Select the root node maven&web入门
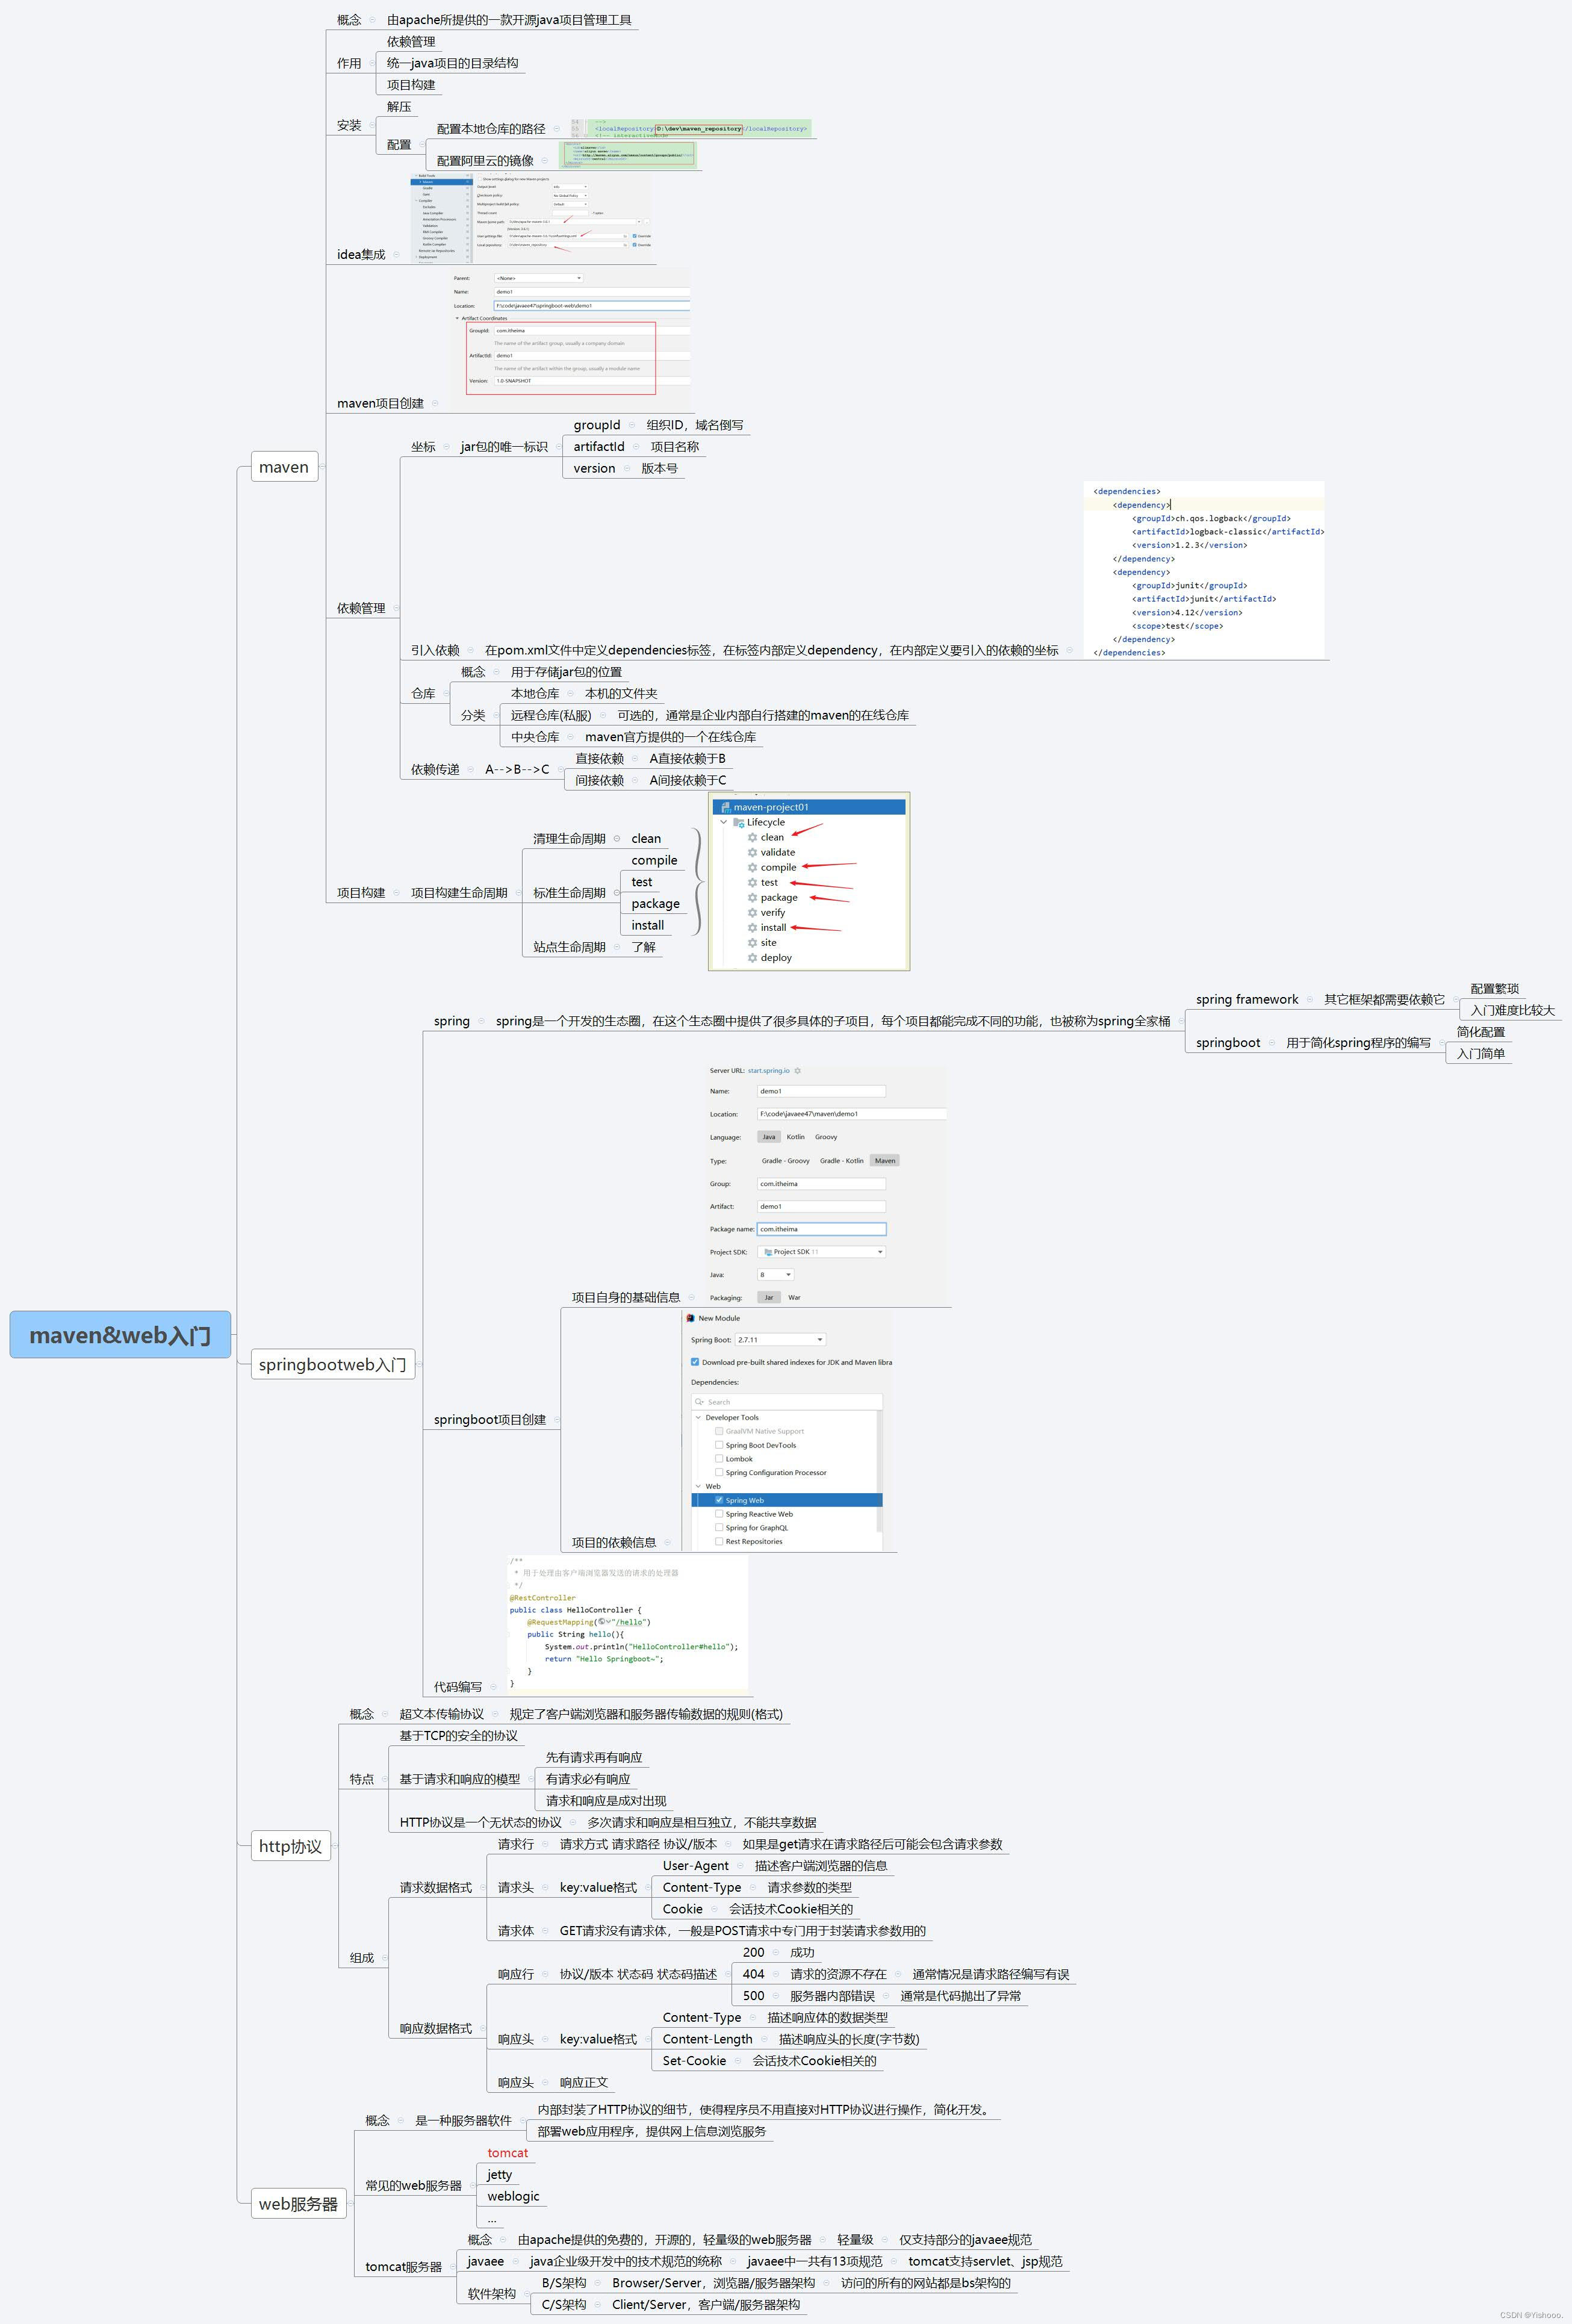The height and width of the screenshot is (2324, 1572). tap(120, 1335)
